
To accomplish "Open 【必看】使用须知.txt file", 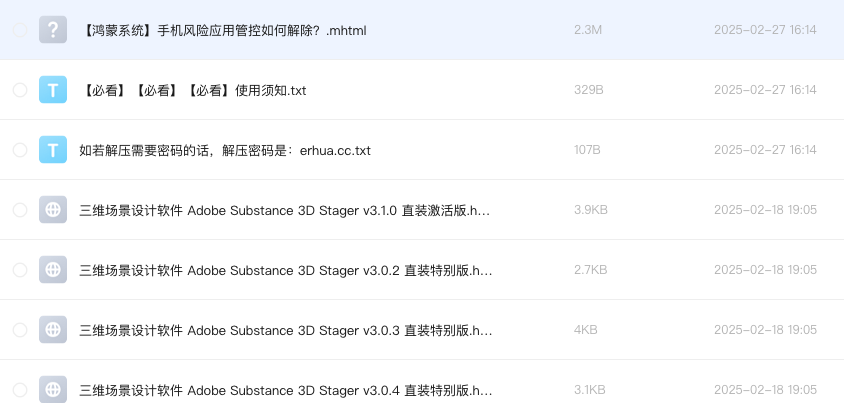I will 193,90.
